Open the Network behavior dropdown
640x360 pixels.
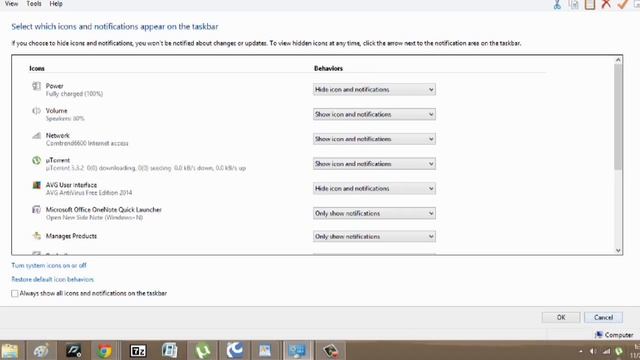(374, 139)
